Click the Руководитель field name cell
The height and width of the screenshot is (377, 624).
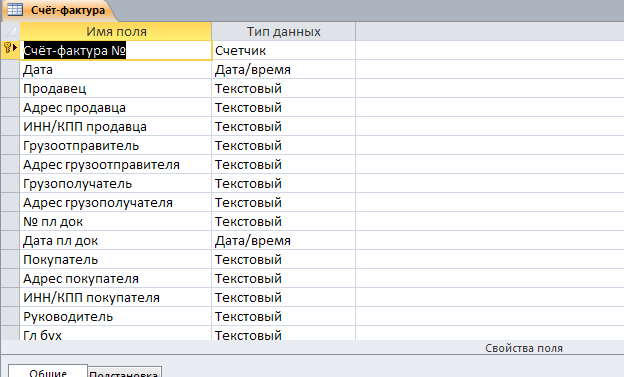click(116, 316)
